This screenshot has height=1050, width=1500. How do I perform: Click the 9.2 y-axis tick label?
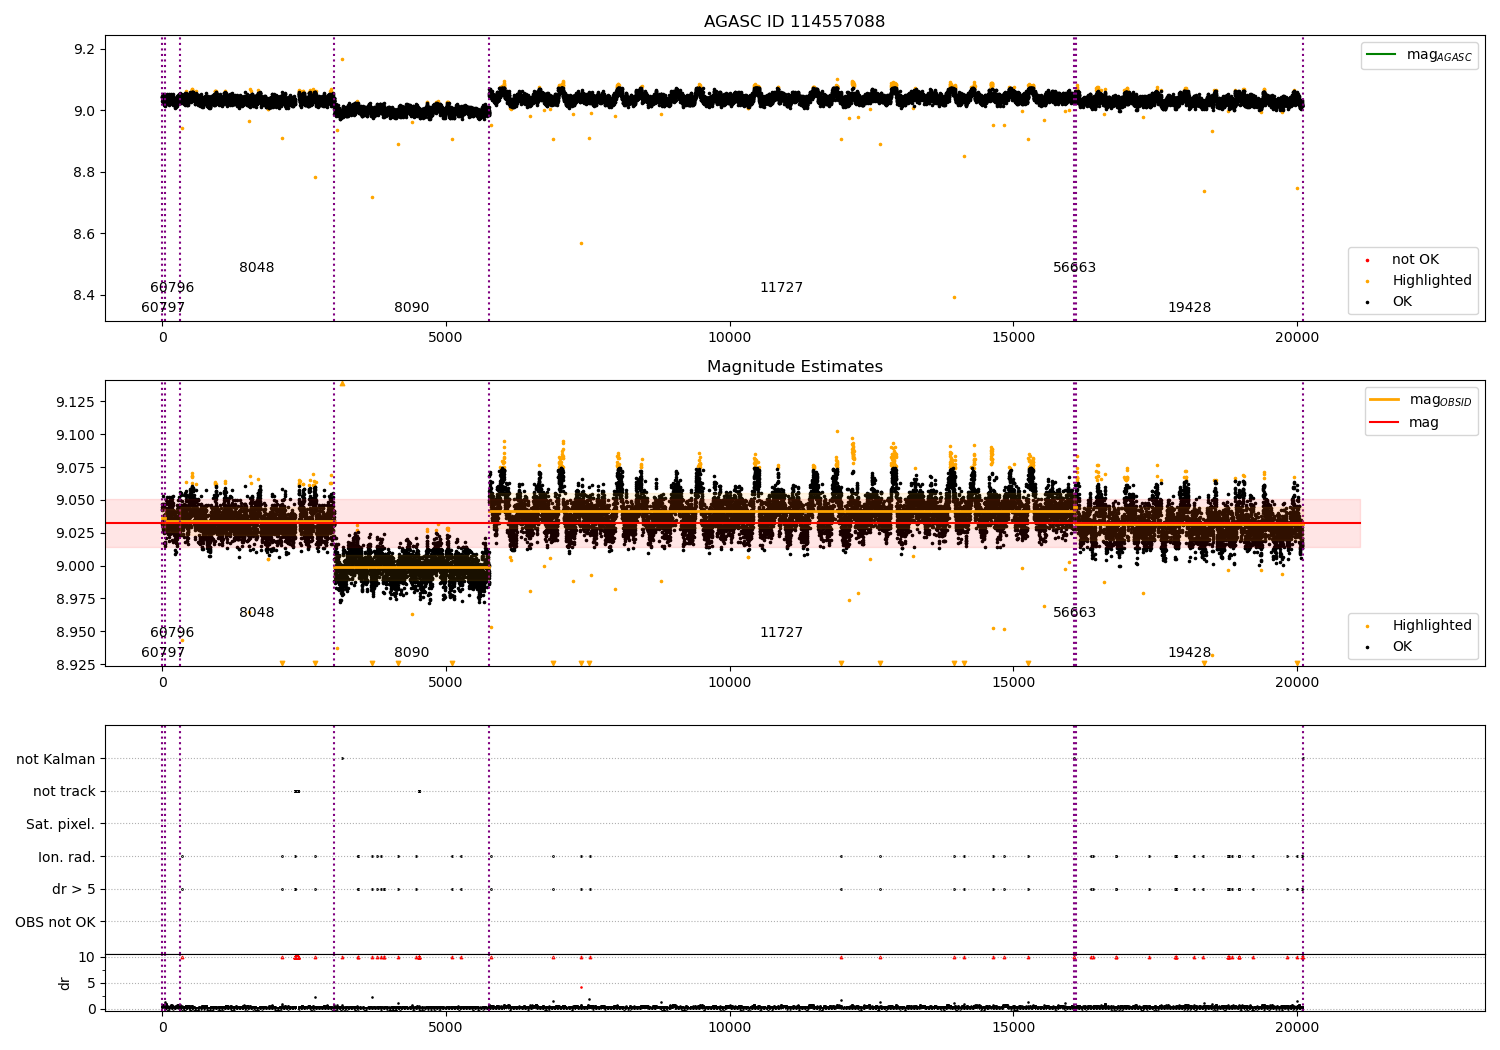pos(83,50)
